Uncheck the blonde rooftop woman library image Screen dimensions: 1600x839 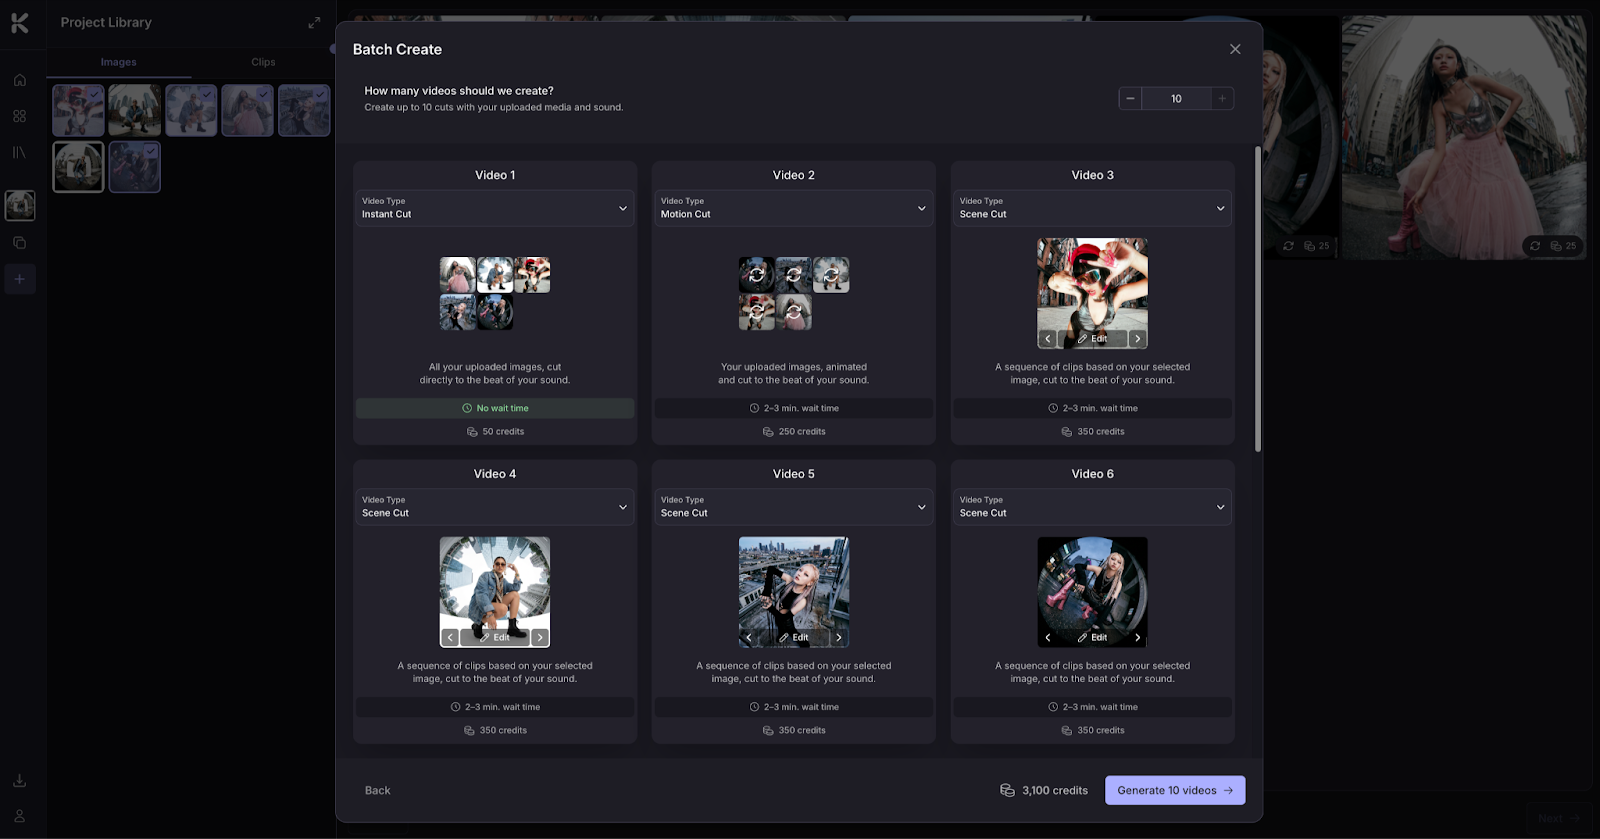point(304,110)
